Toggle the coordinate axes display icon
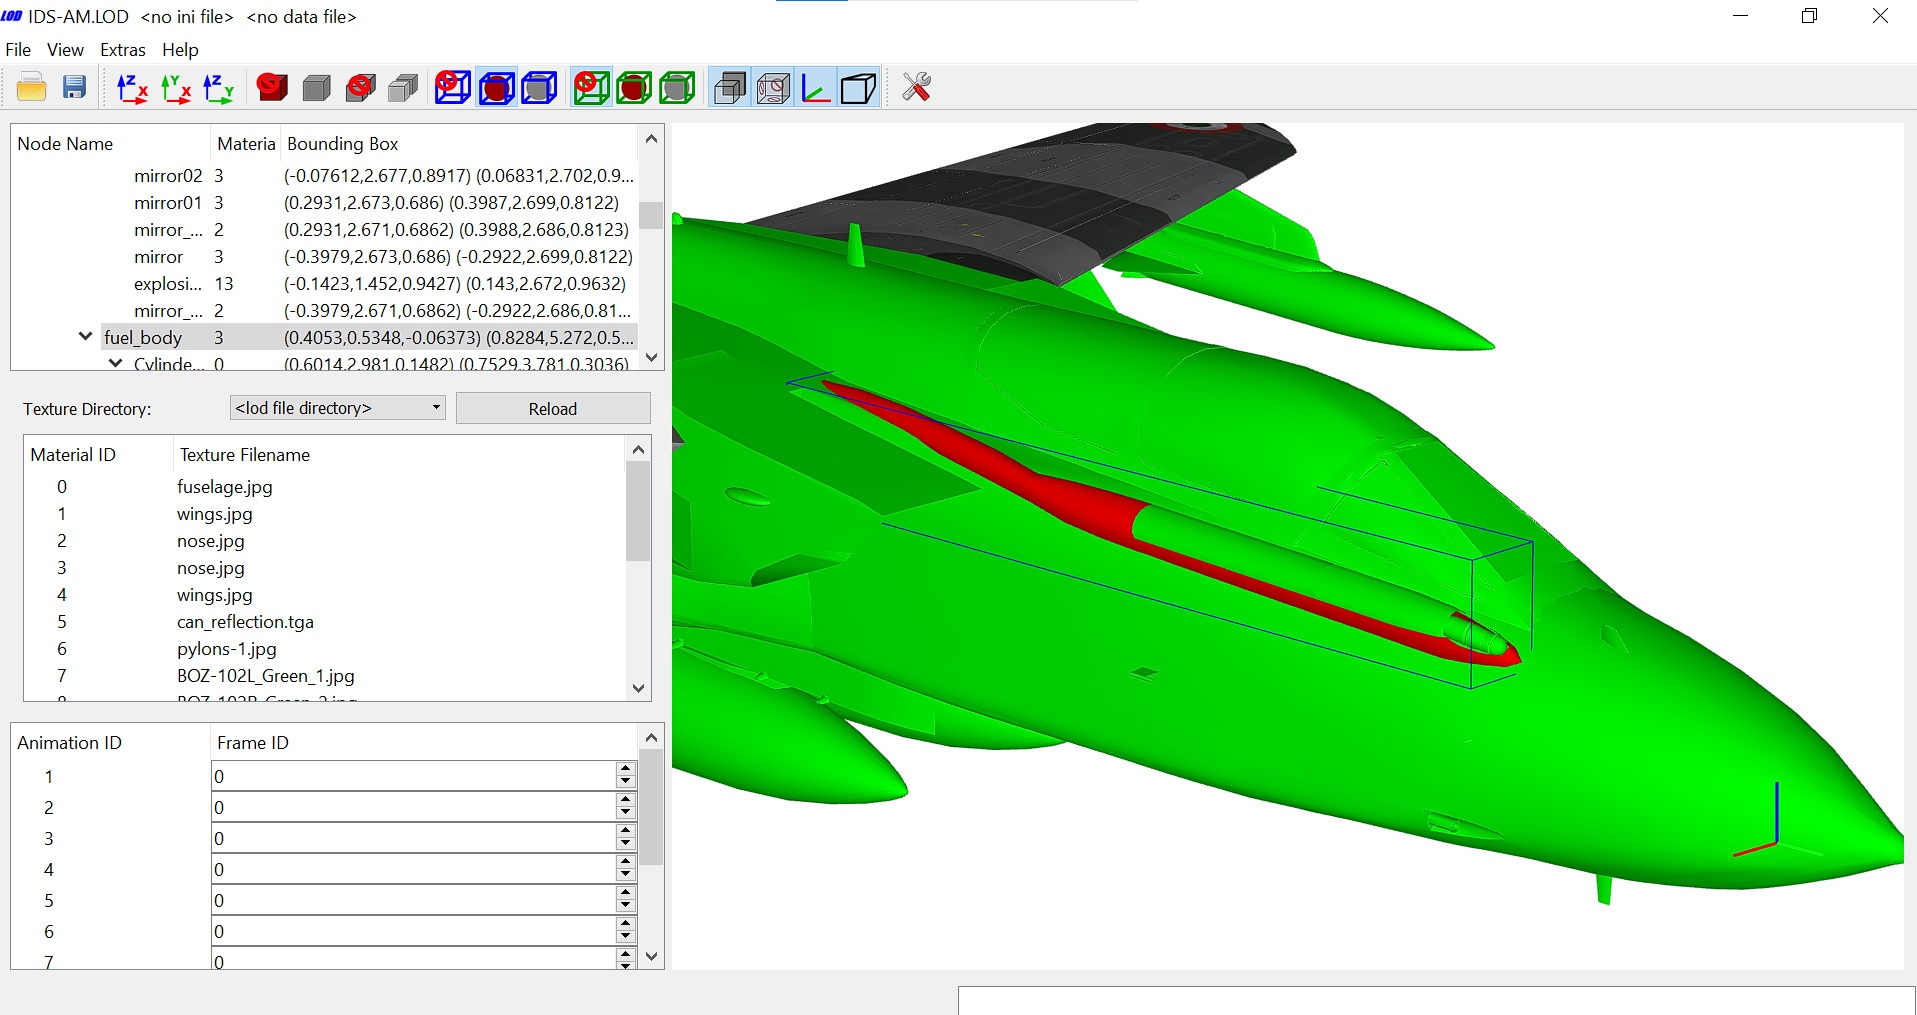Viewport: 1917px width, 1015px height. pyautogui.click(x=816, y=88)
